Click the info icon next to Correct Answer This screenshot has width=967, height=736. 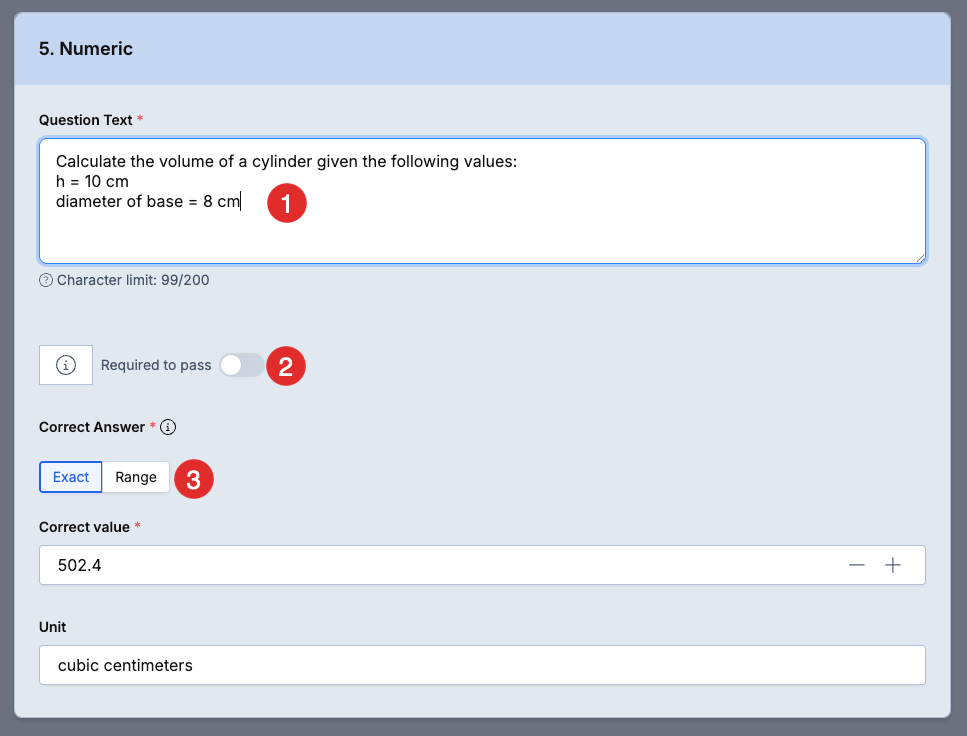click(x=168, y=427)
